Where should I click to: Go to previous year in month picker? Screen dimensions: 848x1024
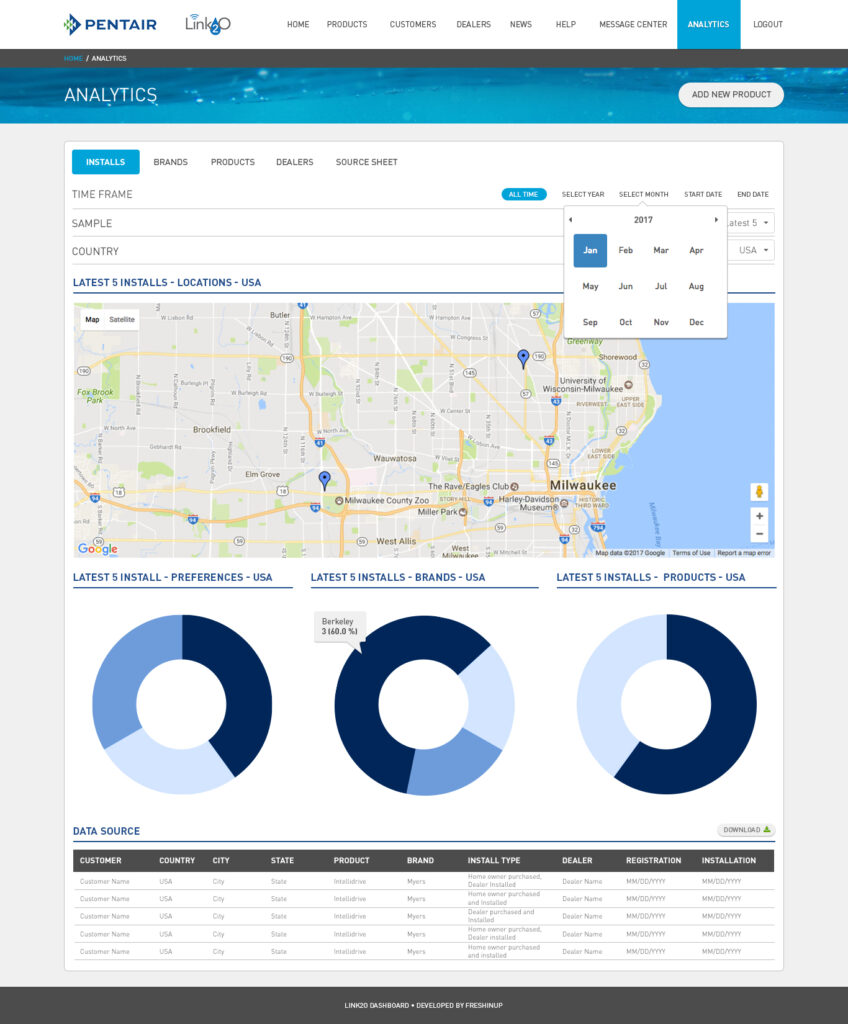[x=571, y=220]
